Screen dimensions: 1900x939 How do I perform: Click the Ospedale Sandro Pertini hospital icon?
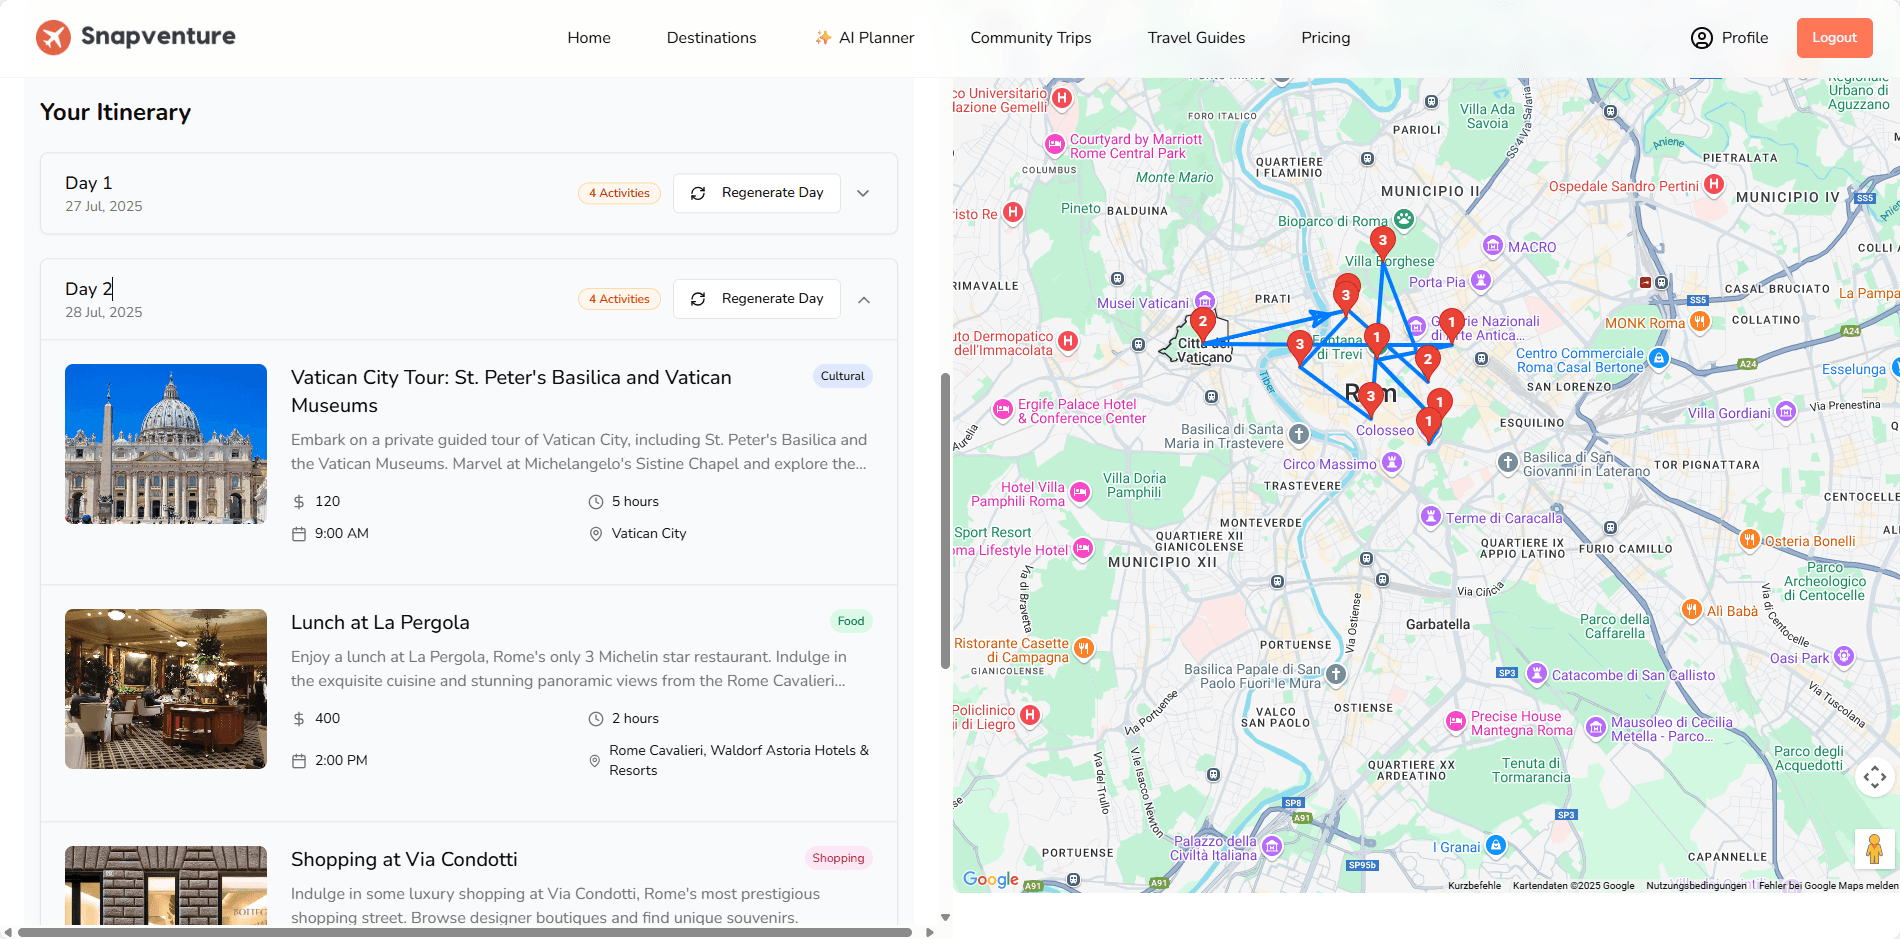tap(1714, 184)
